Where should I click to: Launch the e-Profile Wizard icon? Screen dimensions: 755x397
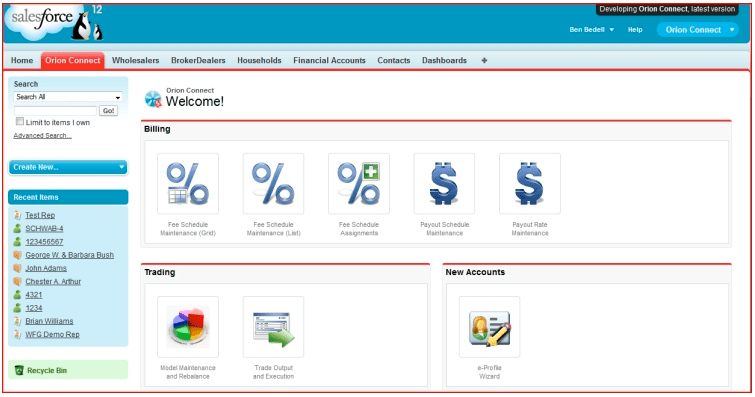pos(489,327)
